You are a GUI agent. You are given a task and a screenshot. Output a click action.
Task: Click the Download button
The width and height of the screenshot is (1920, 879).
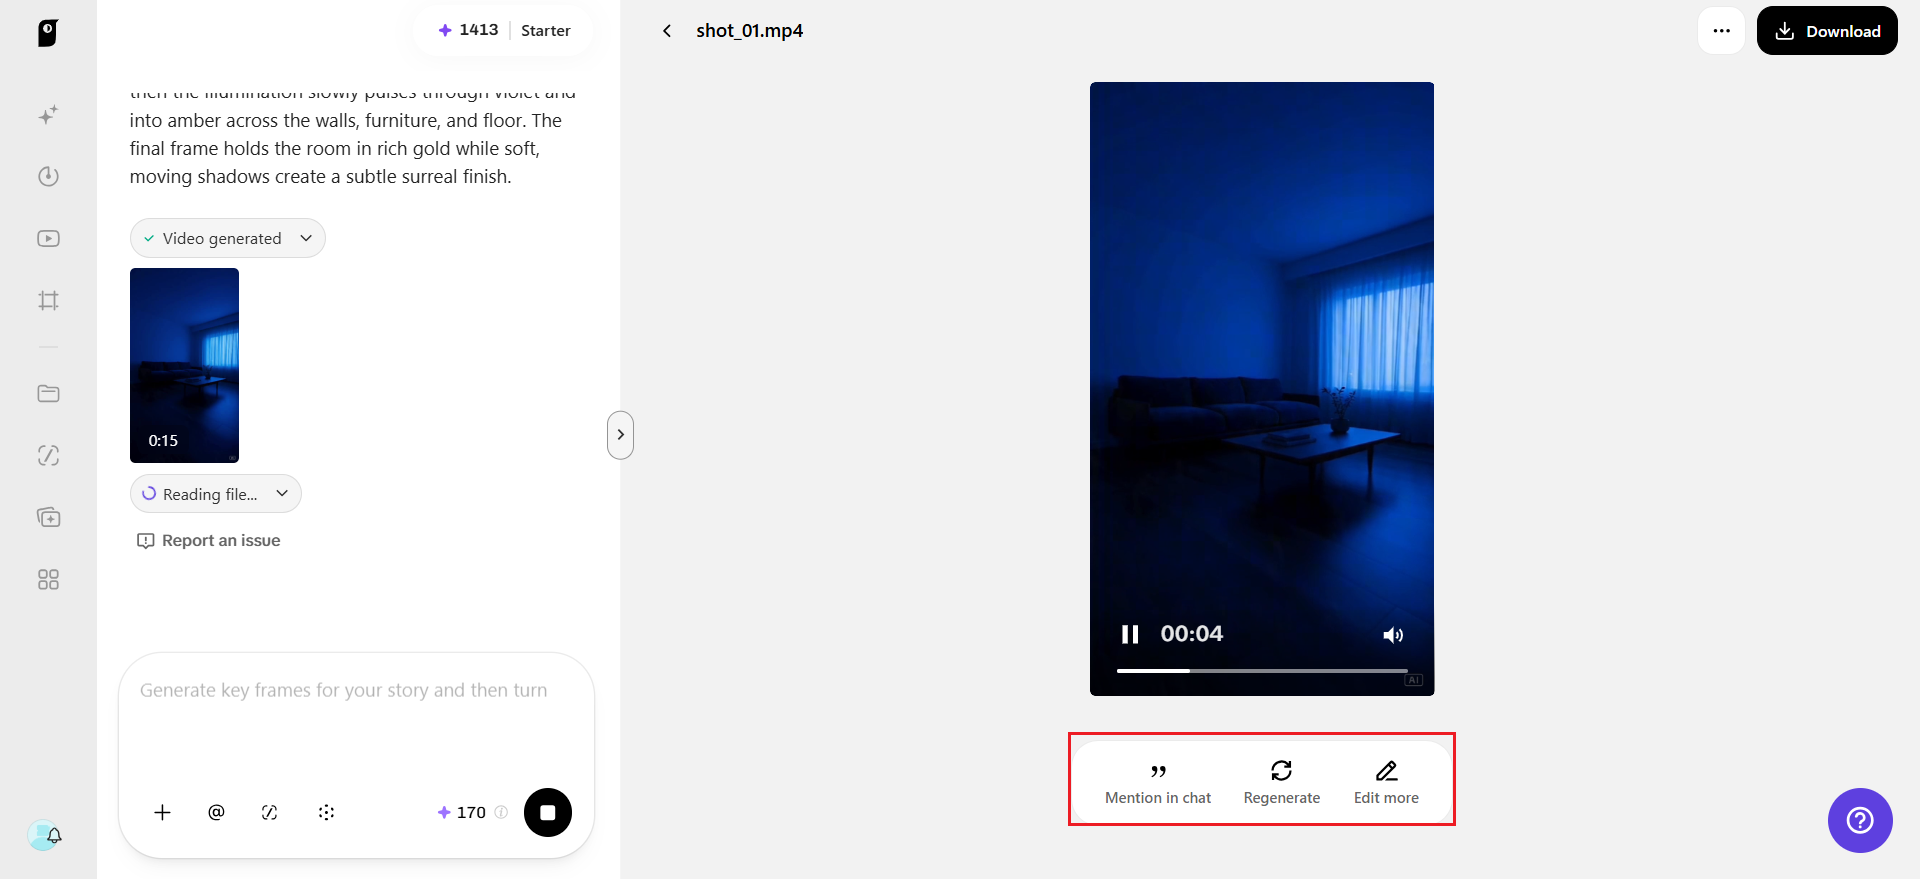tap(1827, 31)
